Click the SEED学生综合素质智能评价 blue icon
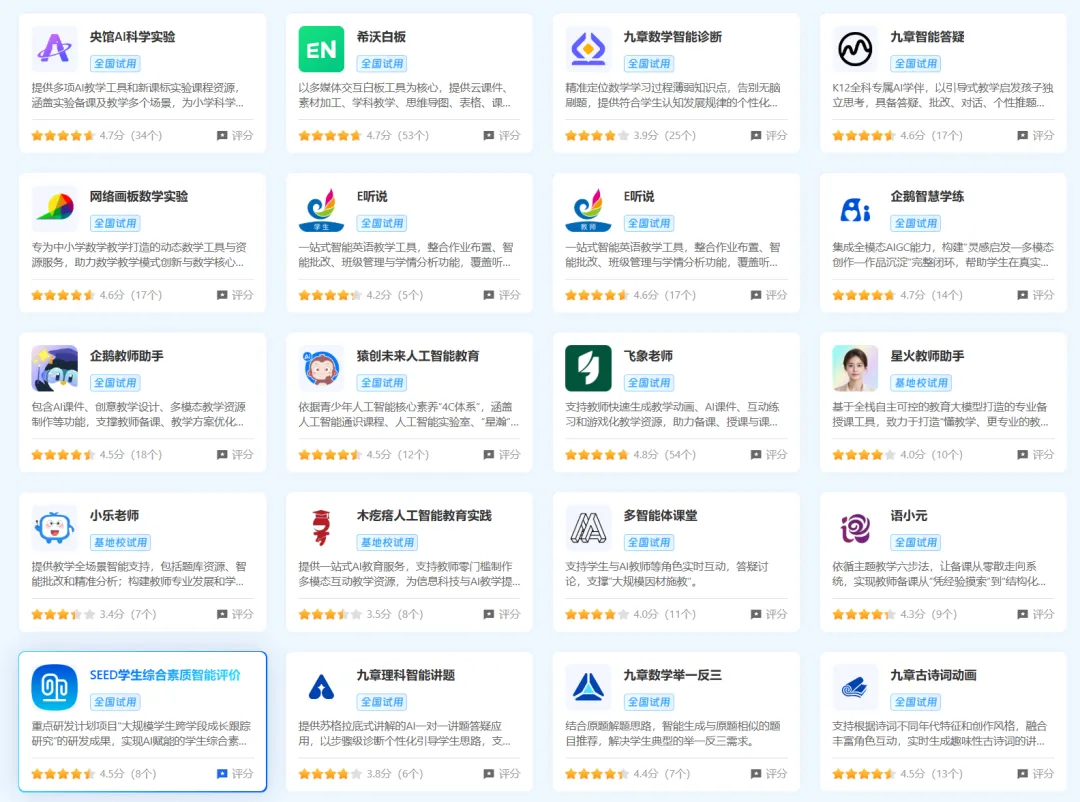The height and width of the screenshot is (802, 1080). click(x=54, y=687)
